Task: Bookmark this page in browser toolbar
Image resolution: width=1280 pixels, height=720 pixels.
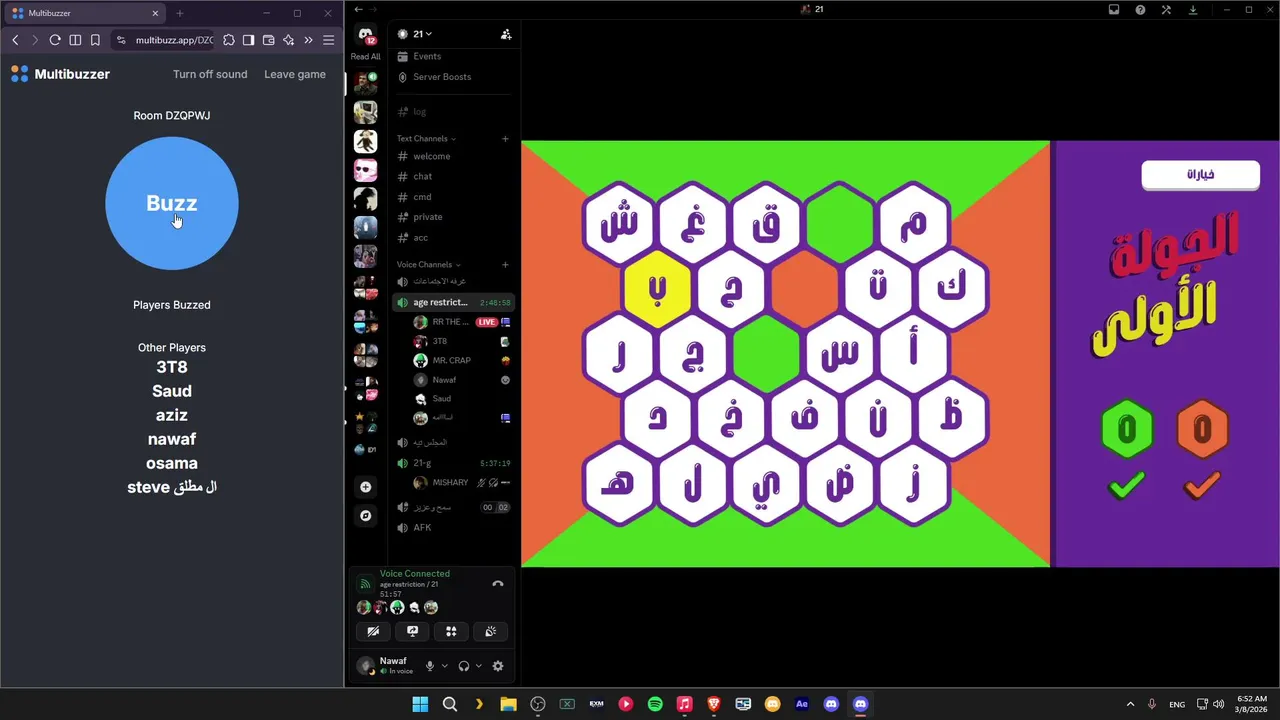Action: 95,40
